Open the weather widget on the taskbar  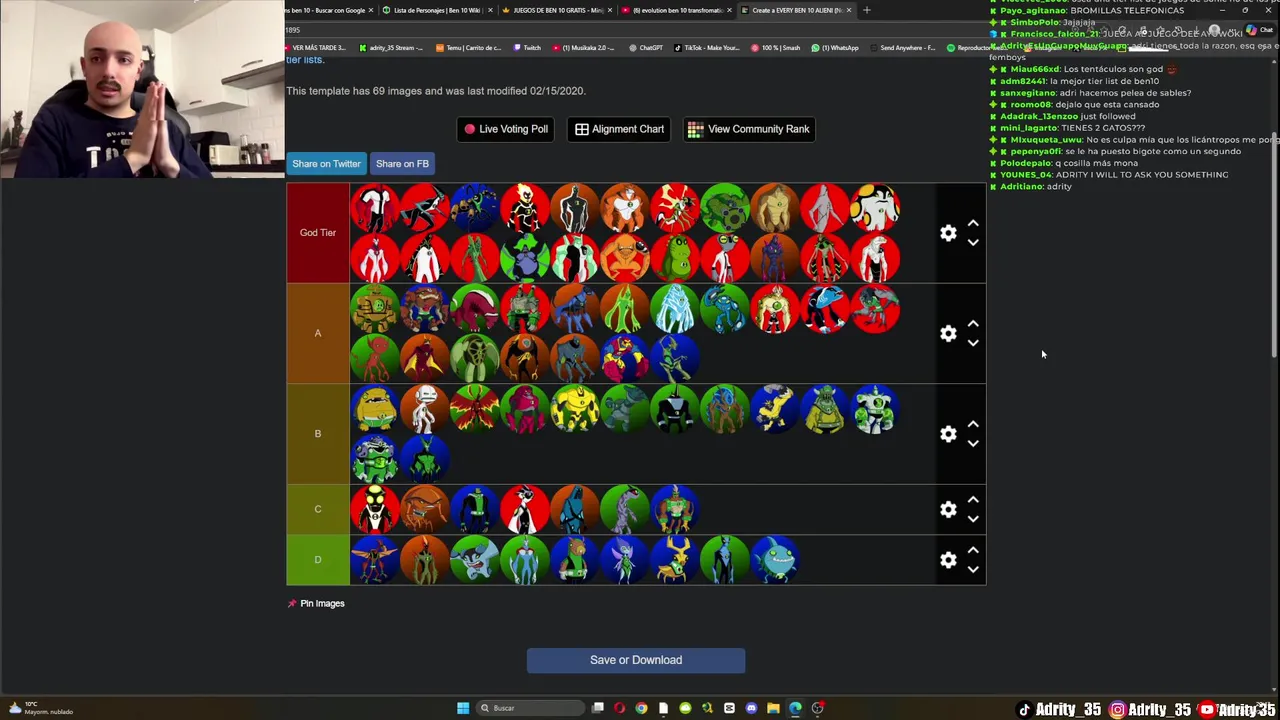pyautogui.click(x=40, y=708)
